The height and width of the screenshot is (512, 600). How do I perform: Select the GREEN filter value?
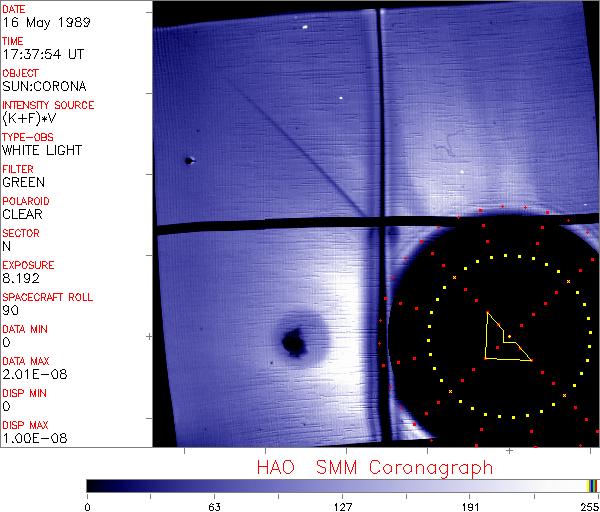point(24,182)
